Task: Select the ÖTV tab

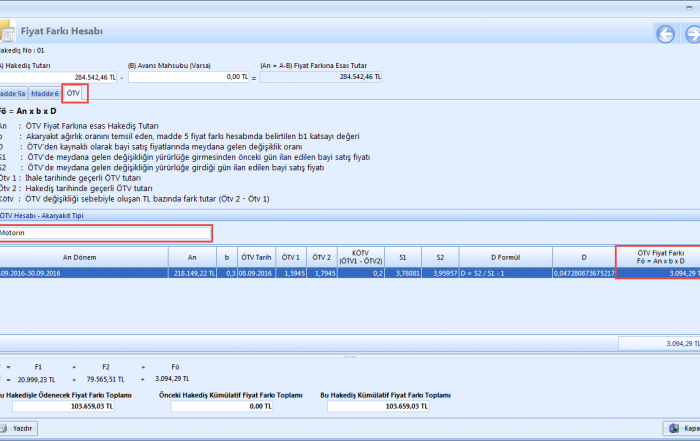Action: [73, 93]
